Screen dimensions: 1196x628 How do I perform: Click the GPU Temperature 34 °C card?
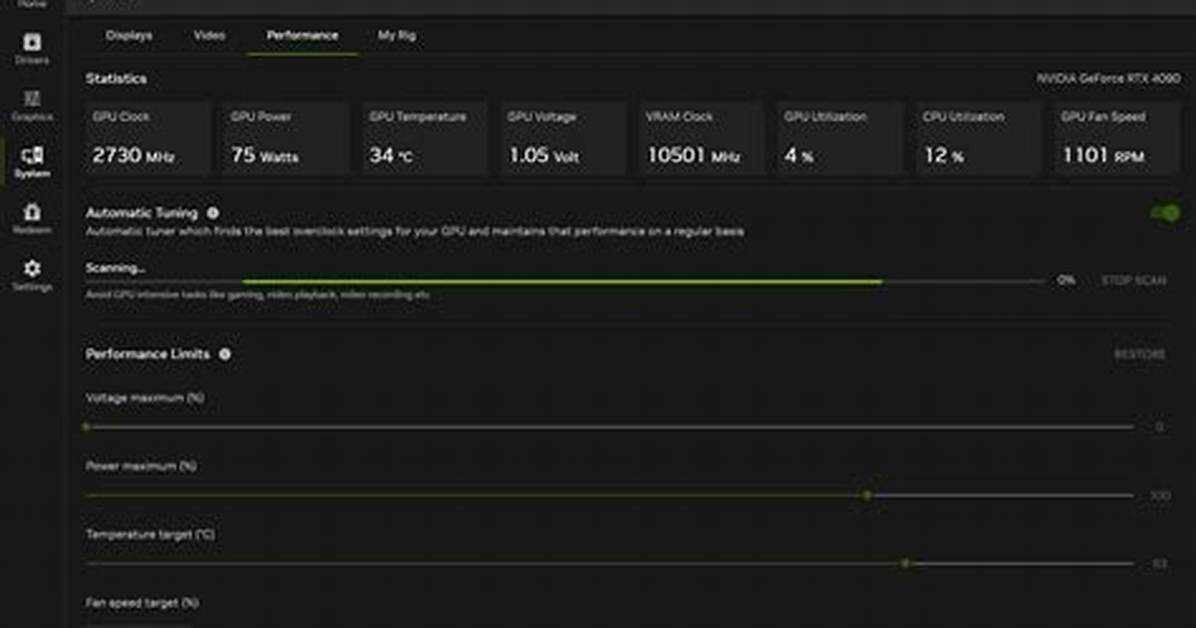(425, 139)
